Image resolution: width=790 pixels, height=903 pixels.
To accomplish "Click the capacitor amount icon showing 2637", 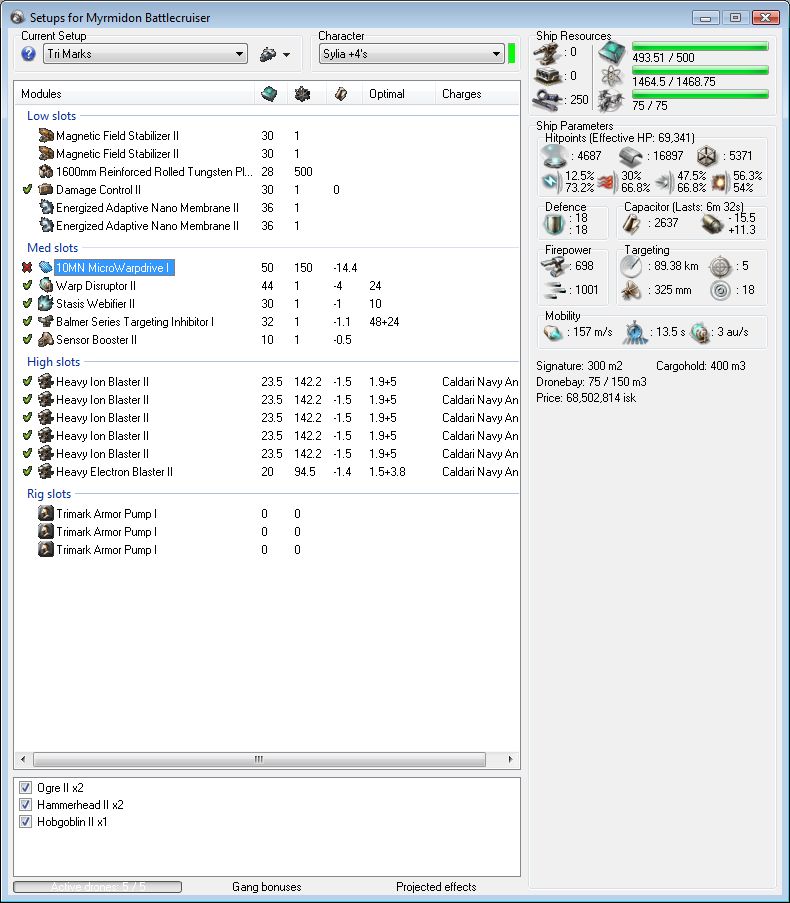I will pyautogui.click(x=632, y=224).
